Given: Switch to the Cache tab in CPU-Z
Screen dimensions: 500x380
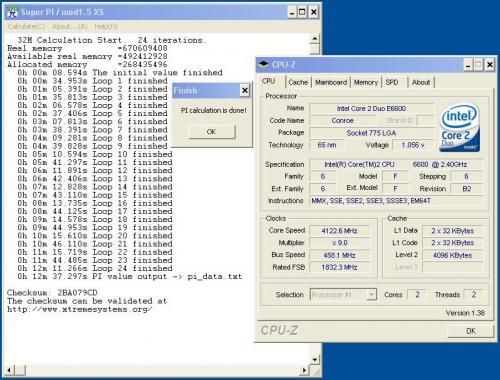Looking at the screenshot, I should pyautogui.click(x=298, y=82).
